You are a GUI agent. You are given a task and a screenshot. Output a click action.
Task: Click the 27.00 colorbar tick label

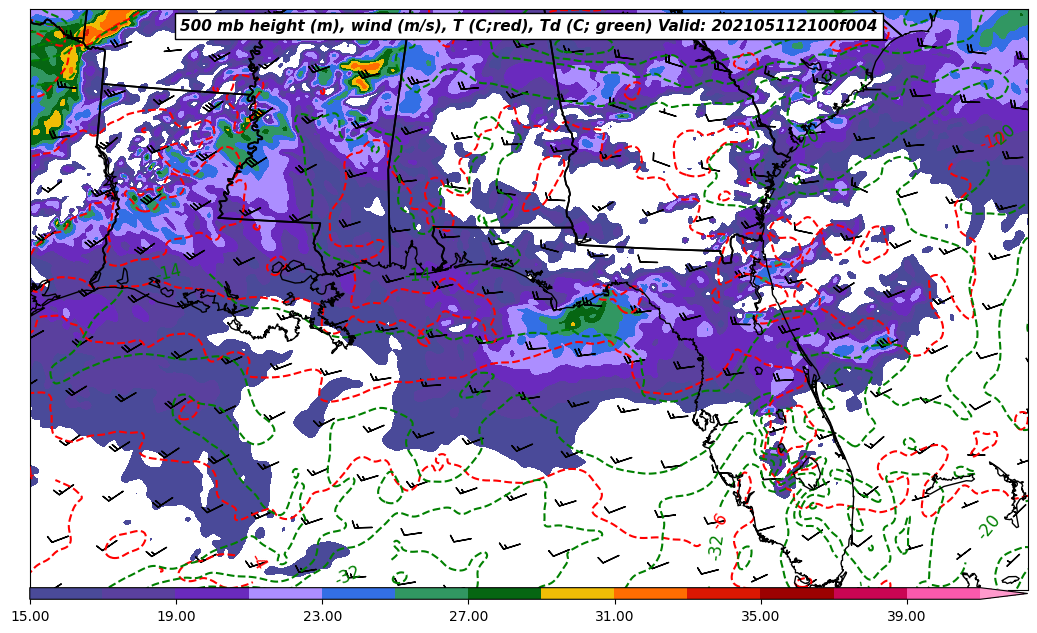coord(468,616)
